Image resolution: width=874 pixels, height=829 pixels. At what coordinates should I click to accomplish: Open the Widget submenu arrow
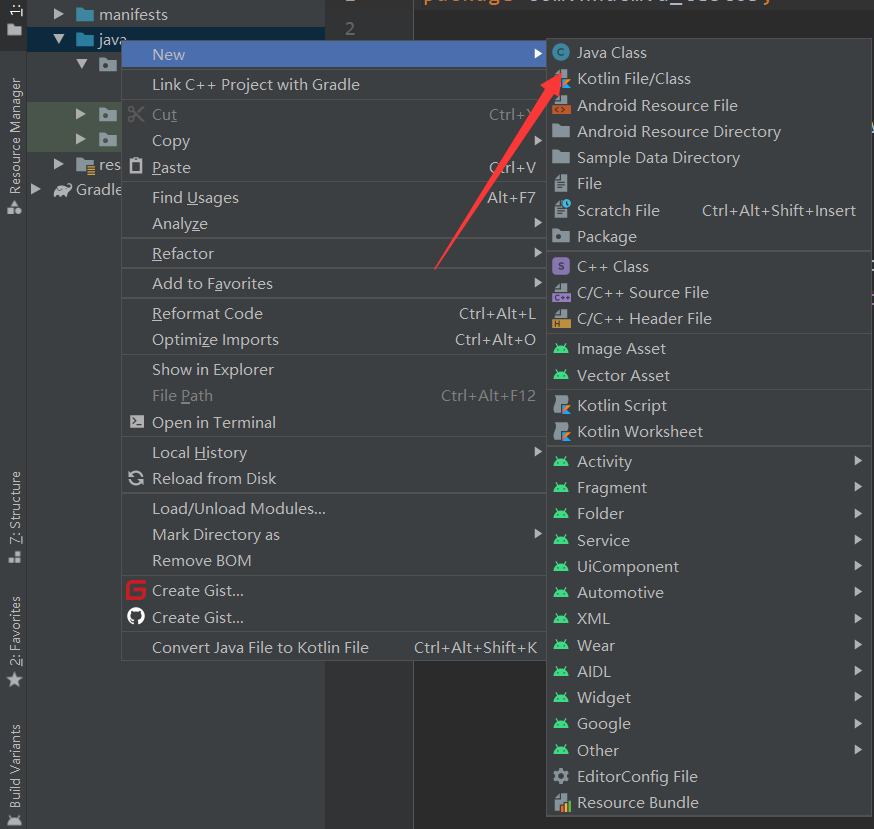point(858,696)
